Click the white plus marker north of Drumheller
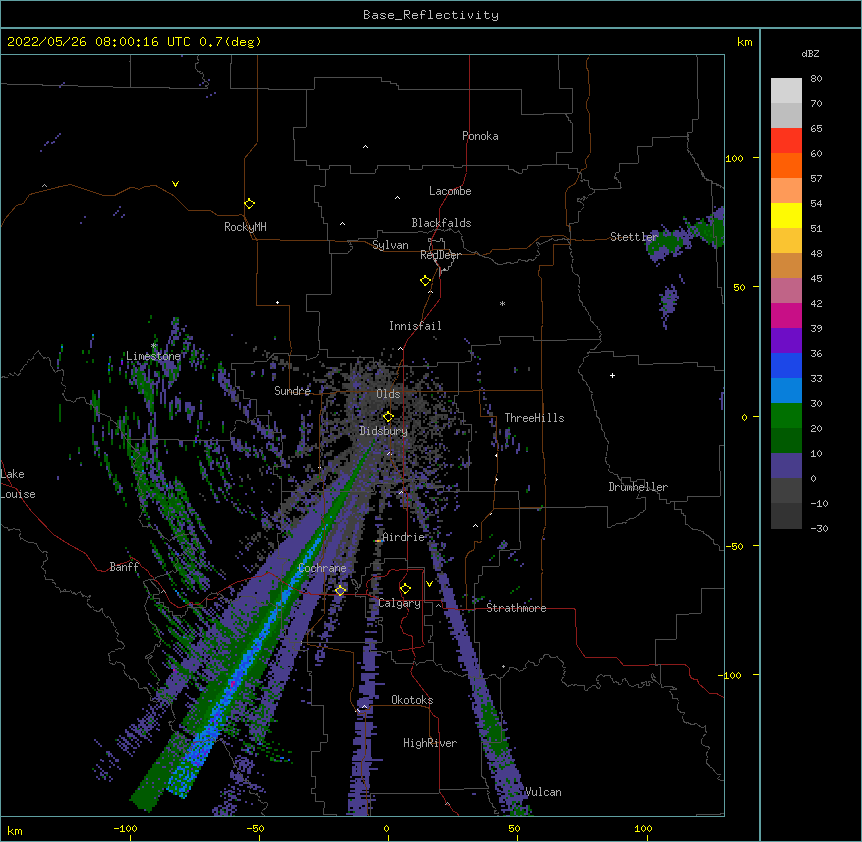The image size is (862, 842). pos(612,375)
